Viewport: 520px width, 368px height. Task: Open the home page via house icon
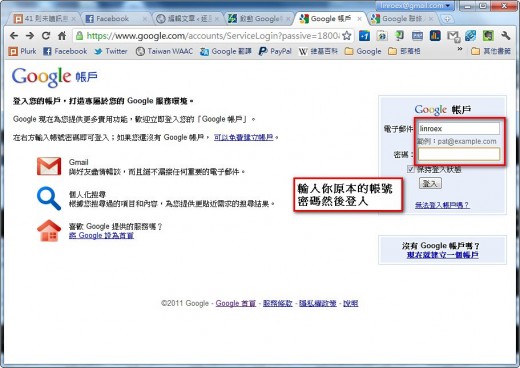[62, 36]
